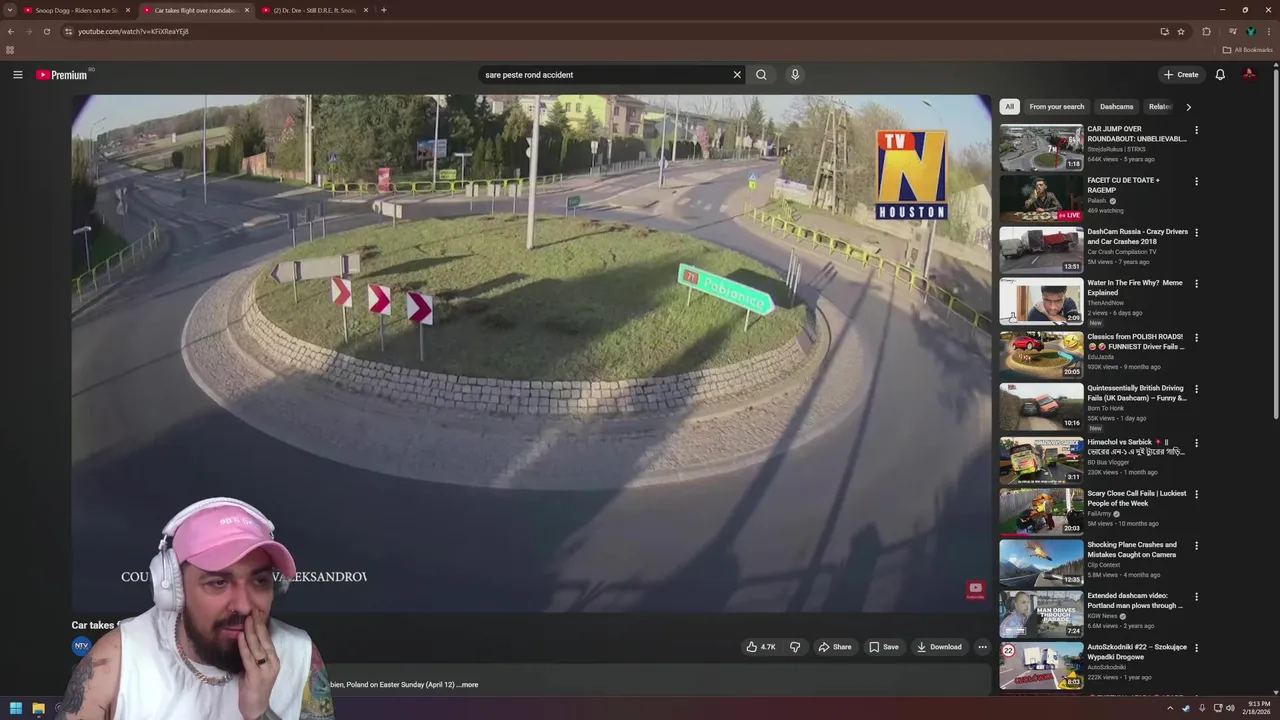Open the CAR JUMP OVER ROUNDABOUT thumbnail
Viewport: 1280px width, 720px height.
coord(1041,147)
